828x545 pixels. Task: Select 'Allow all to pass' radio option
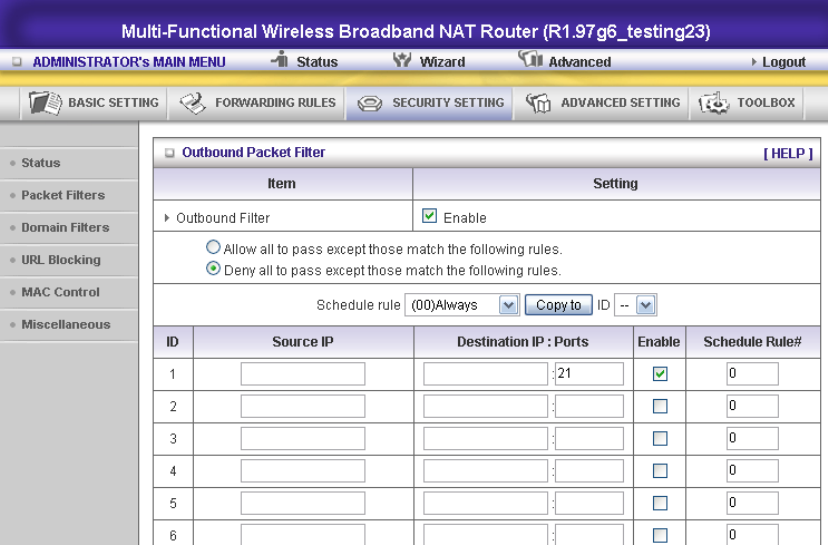[213, 248]
